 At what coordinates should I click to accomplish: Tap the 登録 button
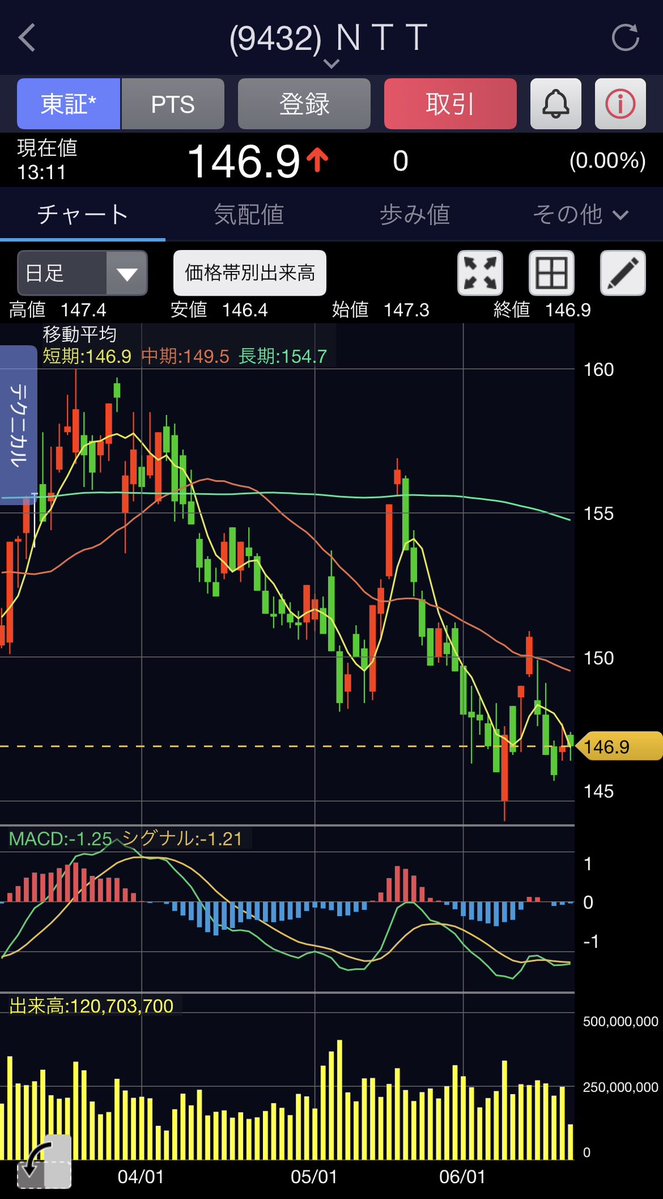pyautogui.click(x=304, y=103)
